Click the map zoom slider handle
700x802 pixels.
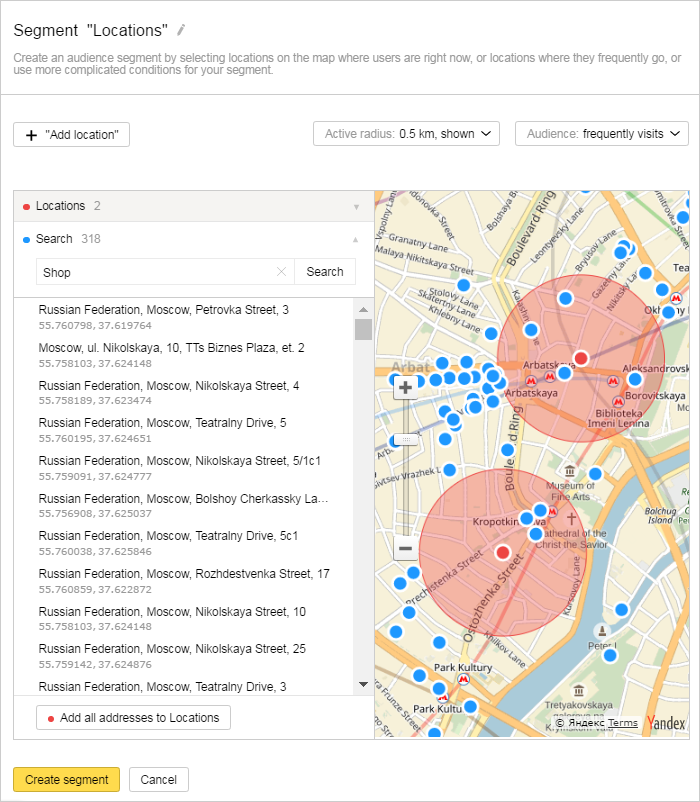tap(405, 439)
